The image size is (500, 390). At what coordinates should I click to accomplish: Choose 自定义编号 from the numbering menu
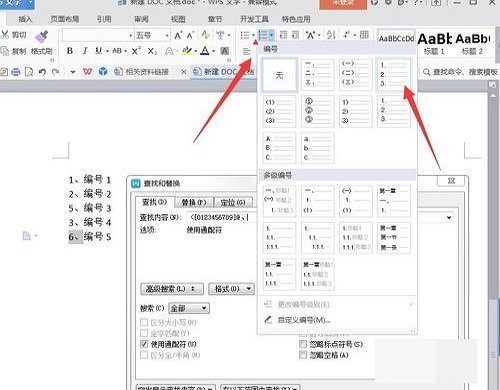tap(304, 320)
